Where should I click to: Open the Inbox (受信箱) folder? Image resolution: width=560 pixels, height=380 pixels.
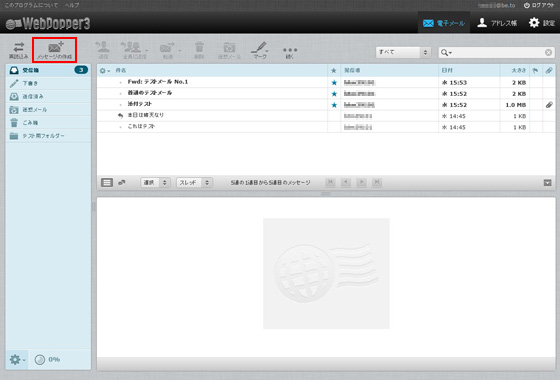click(x=48, y=70)
